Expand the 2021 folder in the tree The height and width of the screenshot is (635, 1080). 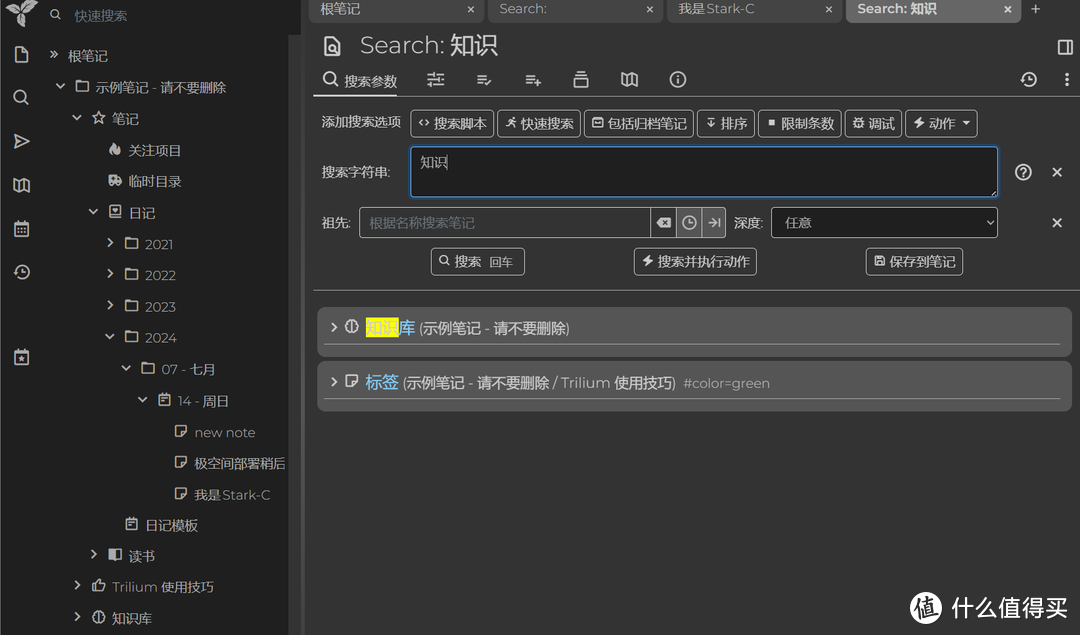click(x=111, y=243)
